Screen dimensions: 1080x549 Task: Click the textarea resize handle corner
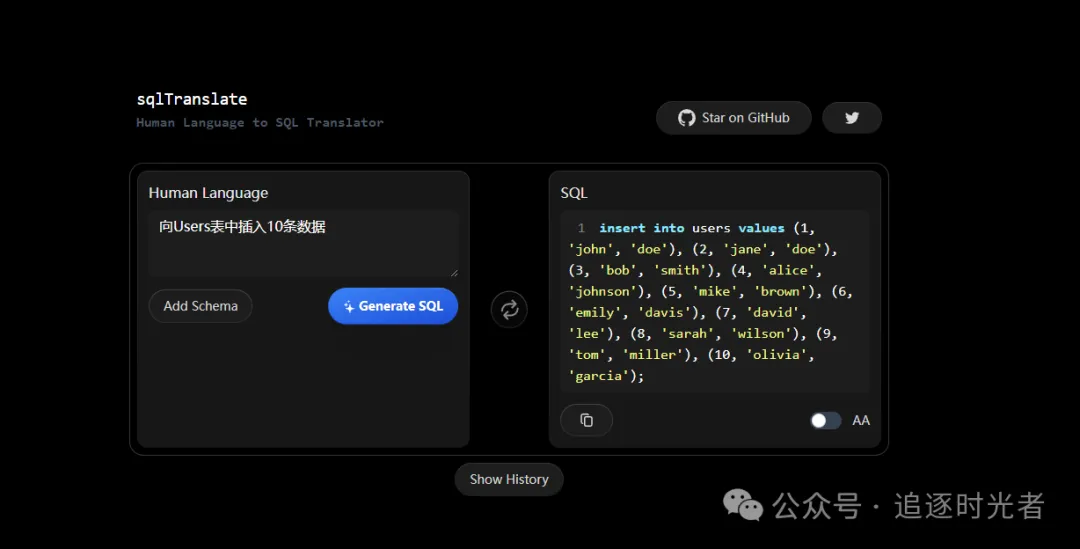[454, 271]
